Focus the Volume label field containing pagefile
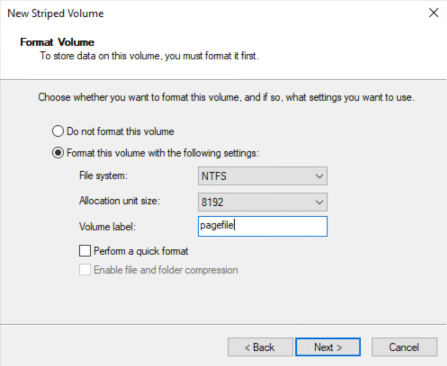Viewport: 447px width, 366px height. [263, 226]
